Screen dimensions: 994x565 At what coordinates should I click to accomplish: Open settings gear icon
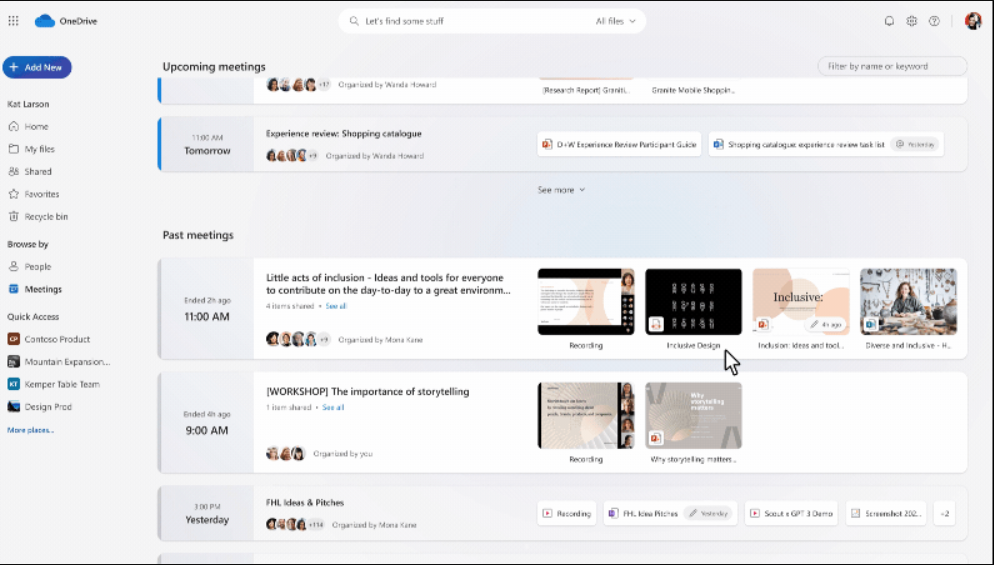912,21
